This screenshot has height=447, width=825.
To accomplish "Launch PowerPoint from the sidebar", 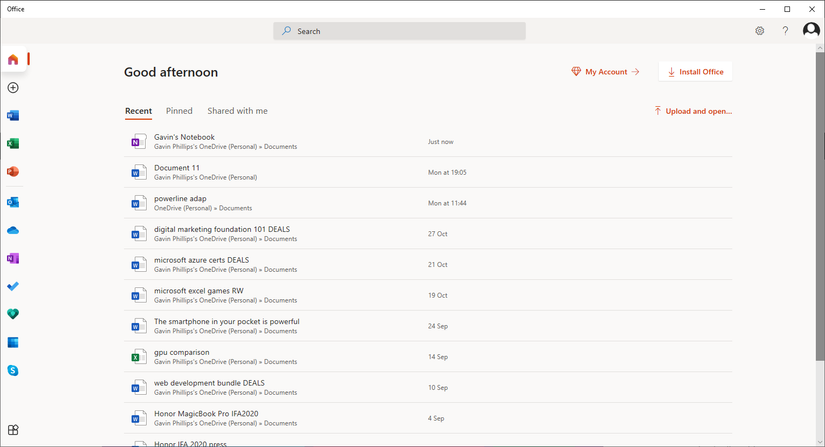I will [x=13, y=171].
